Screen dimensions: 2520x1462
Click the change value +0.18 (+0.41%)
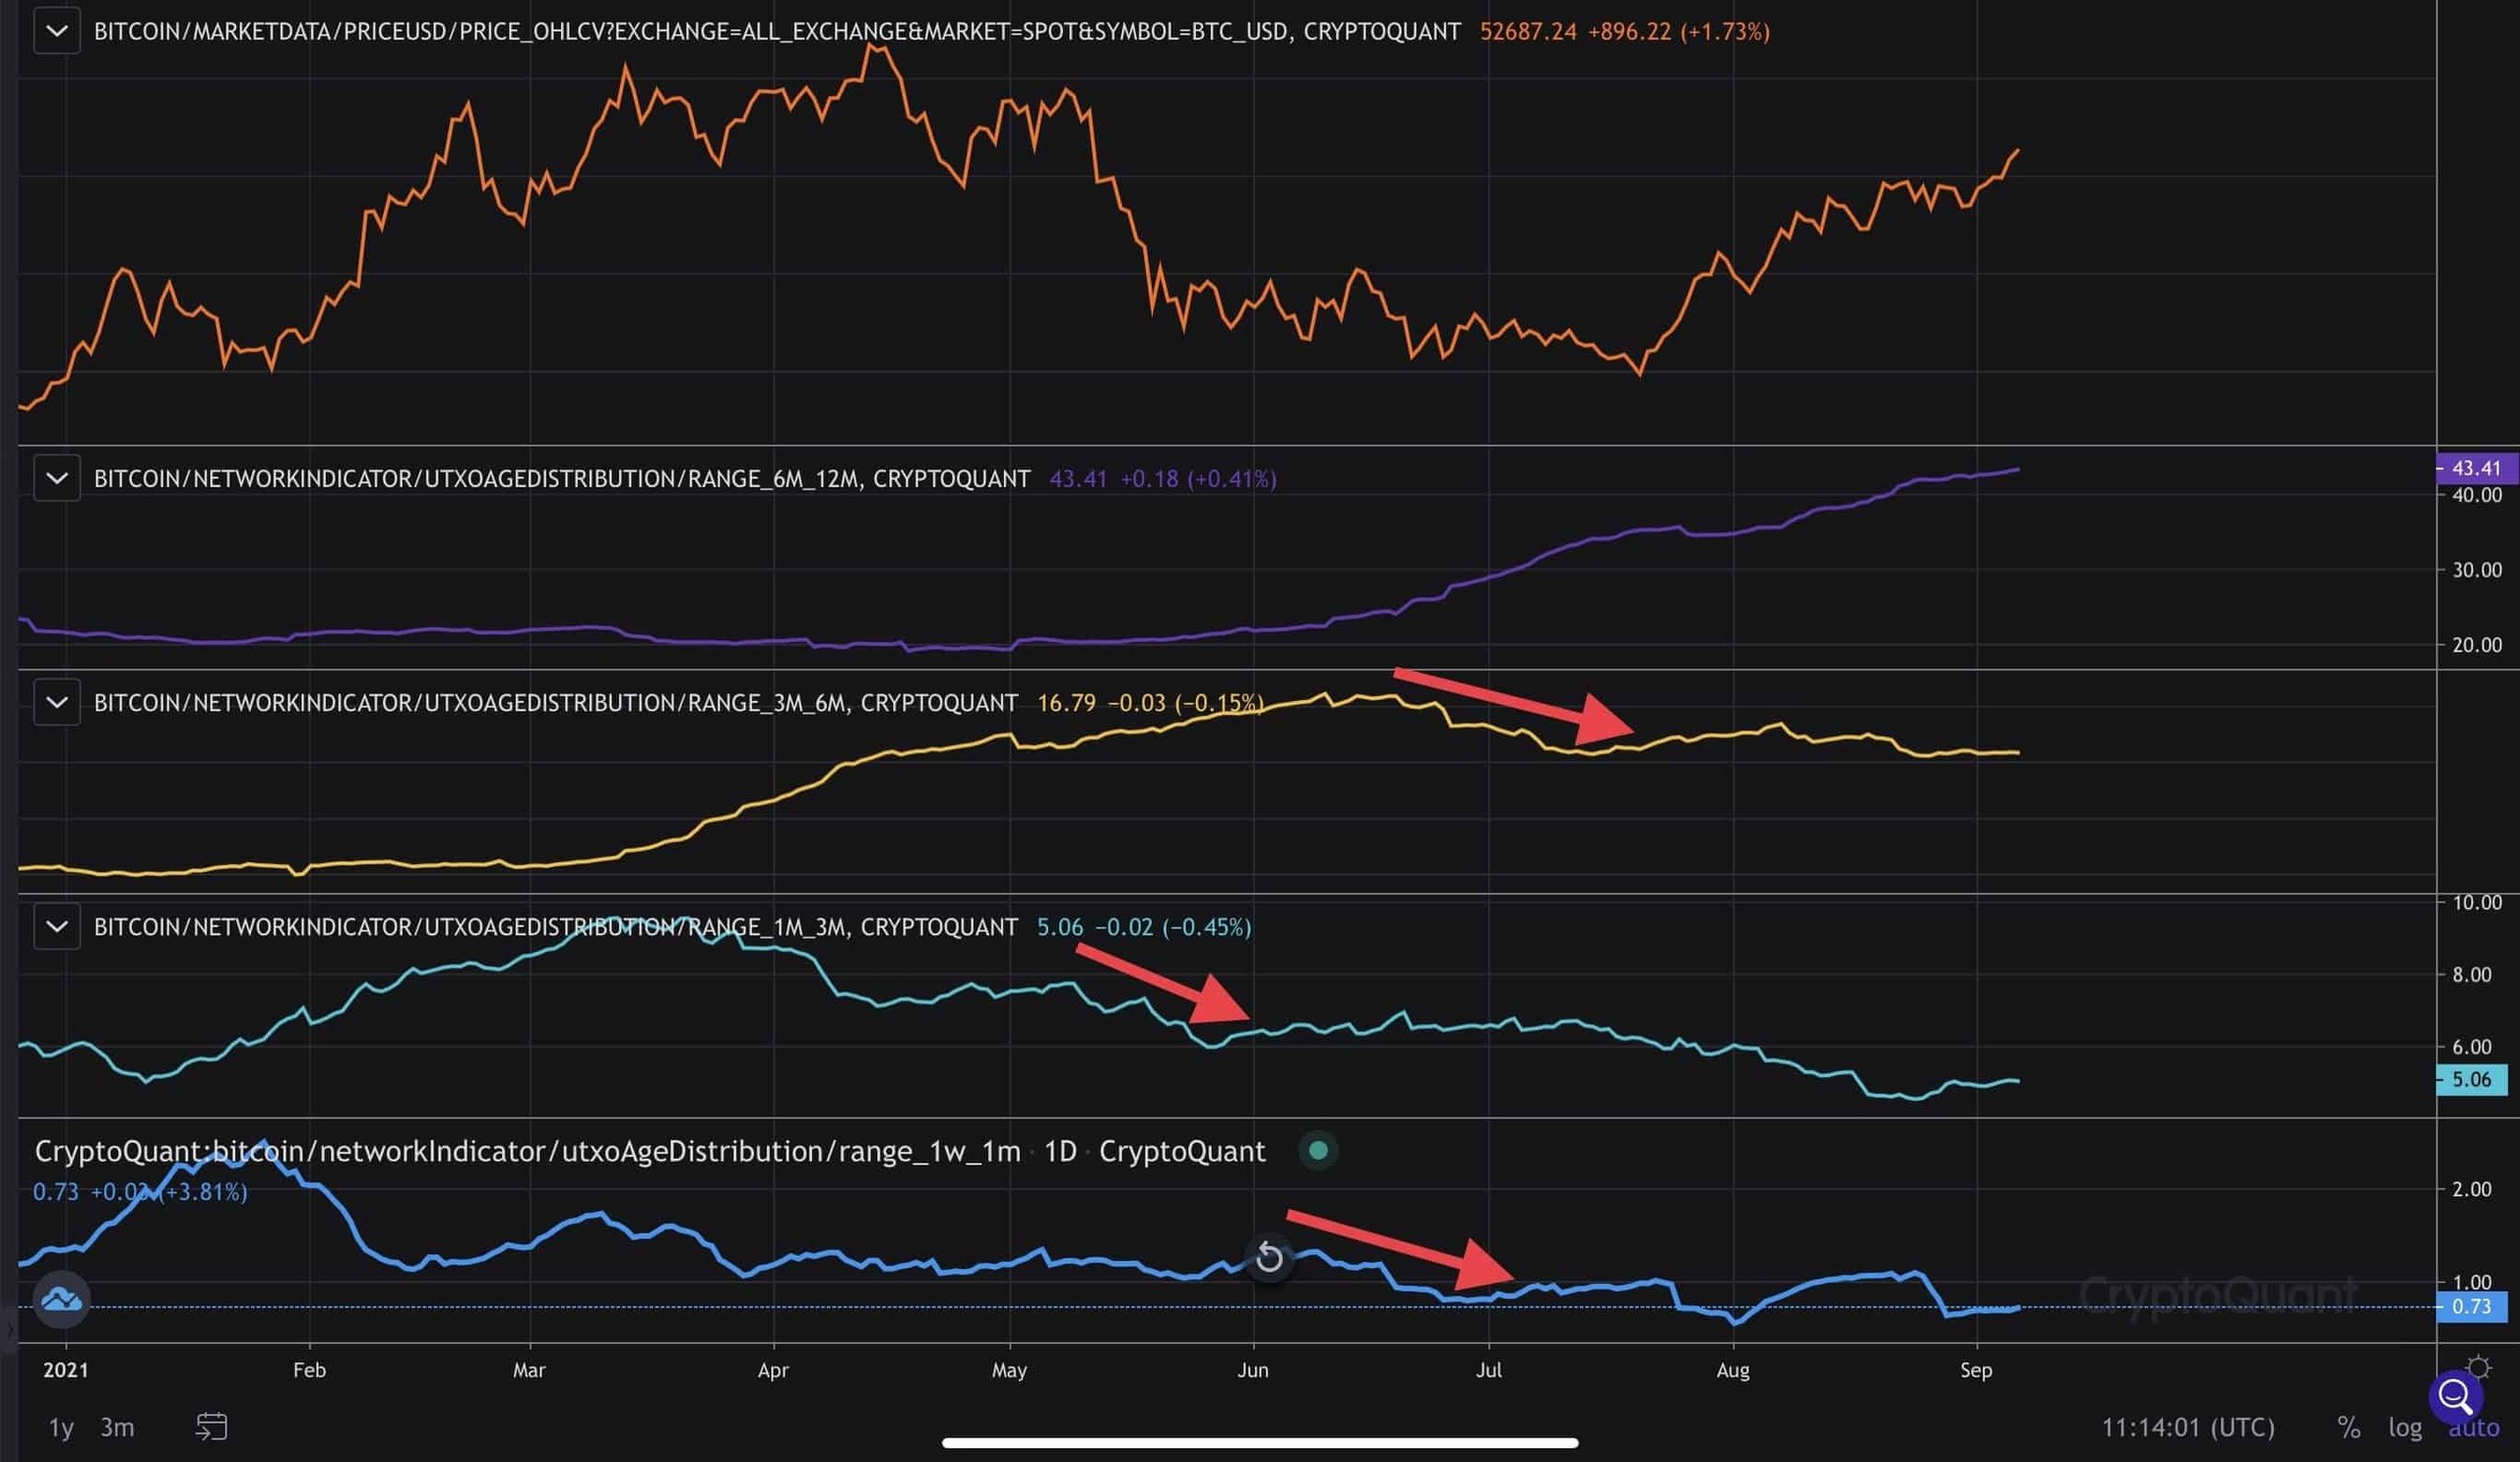pos(1198,478)
